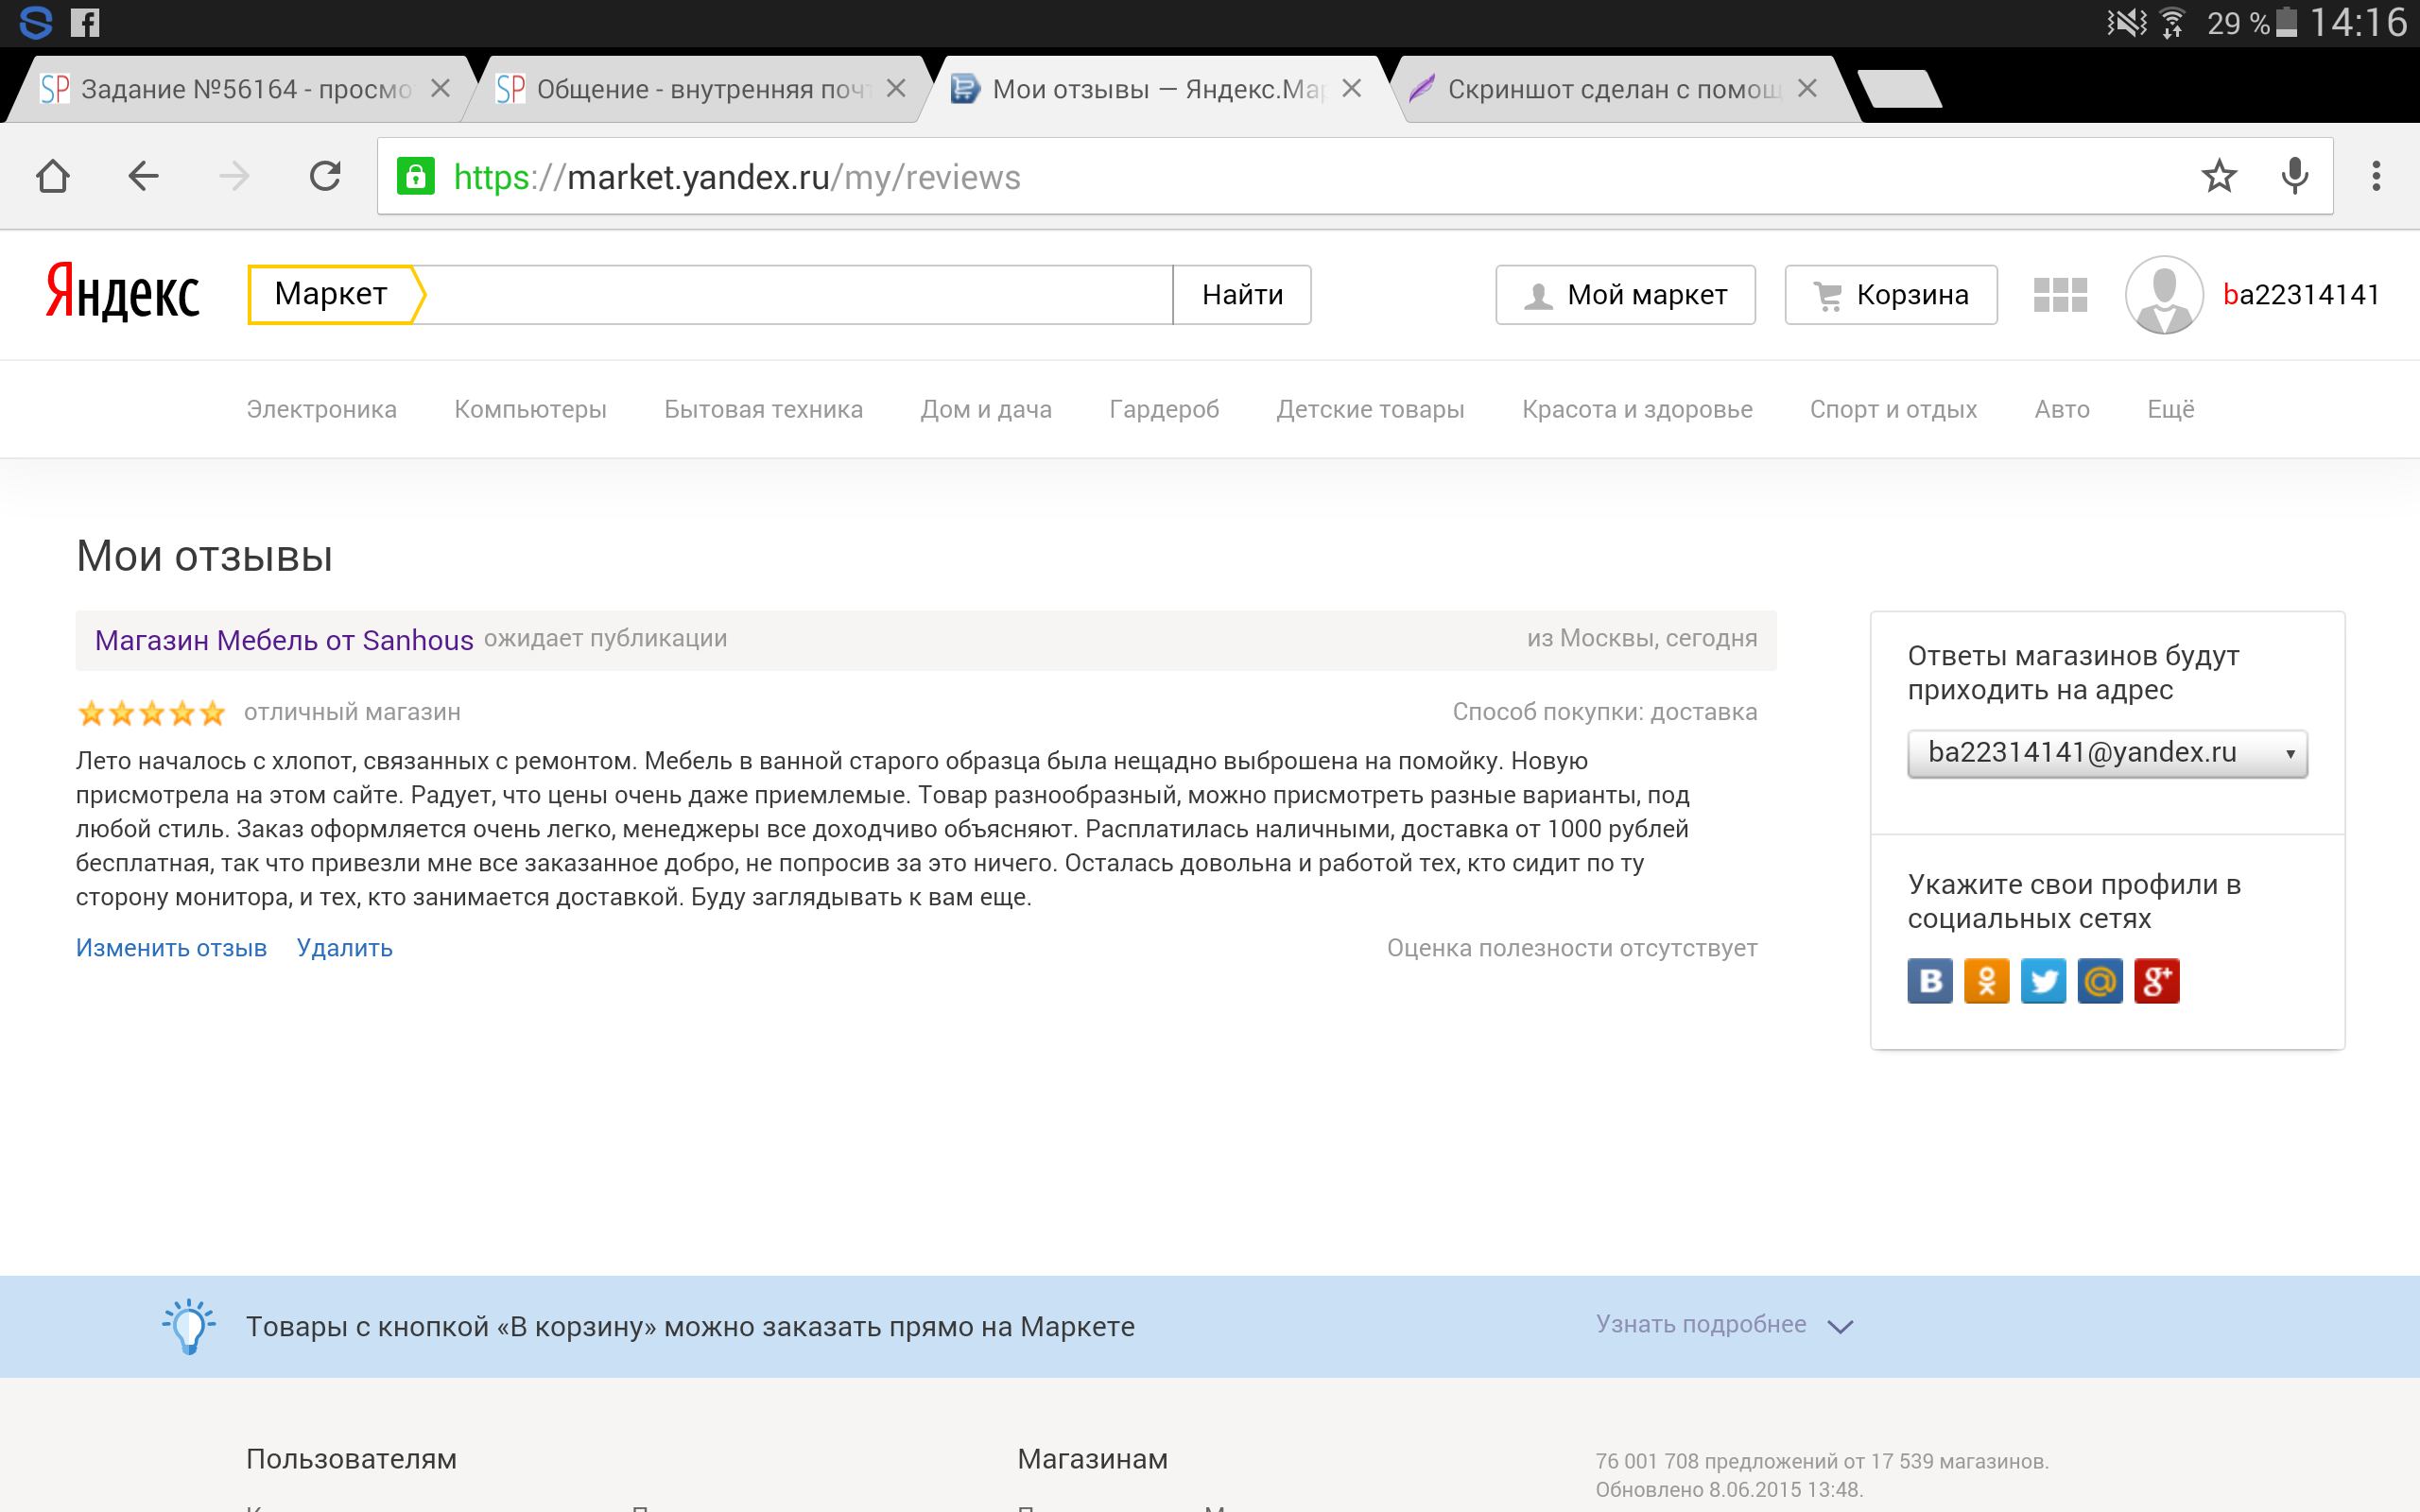The width and height of the screenshot is (2420, 1512).
Task: Click the Магазинам footer heading
Action: click(x=1092, y=1459)
